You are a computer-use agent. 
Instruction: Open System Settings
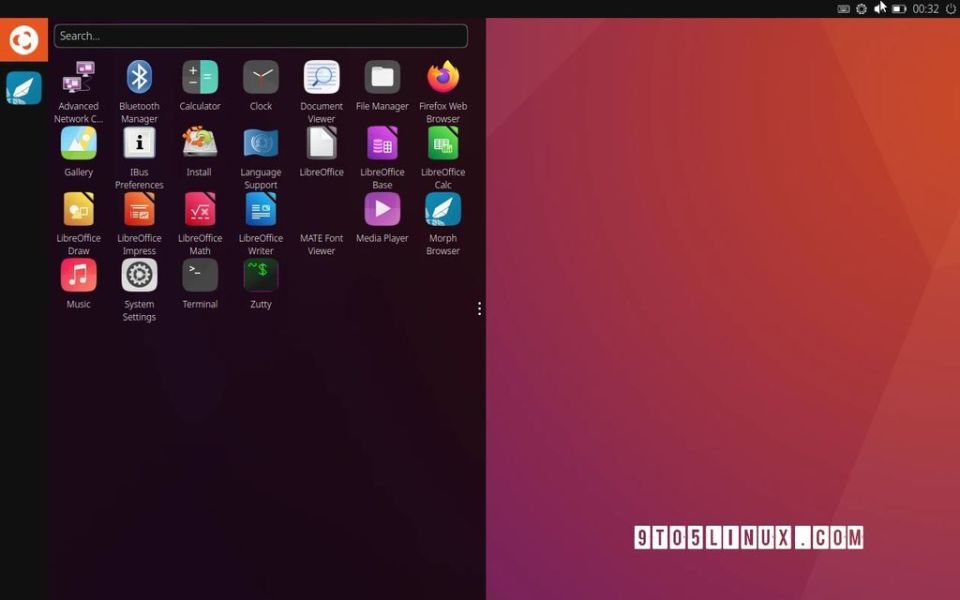[139, 275]
